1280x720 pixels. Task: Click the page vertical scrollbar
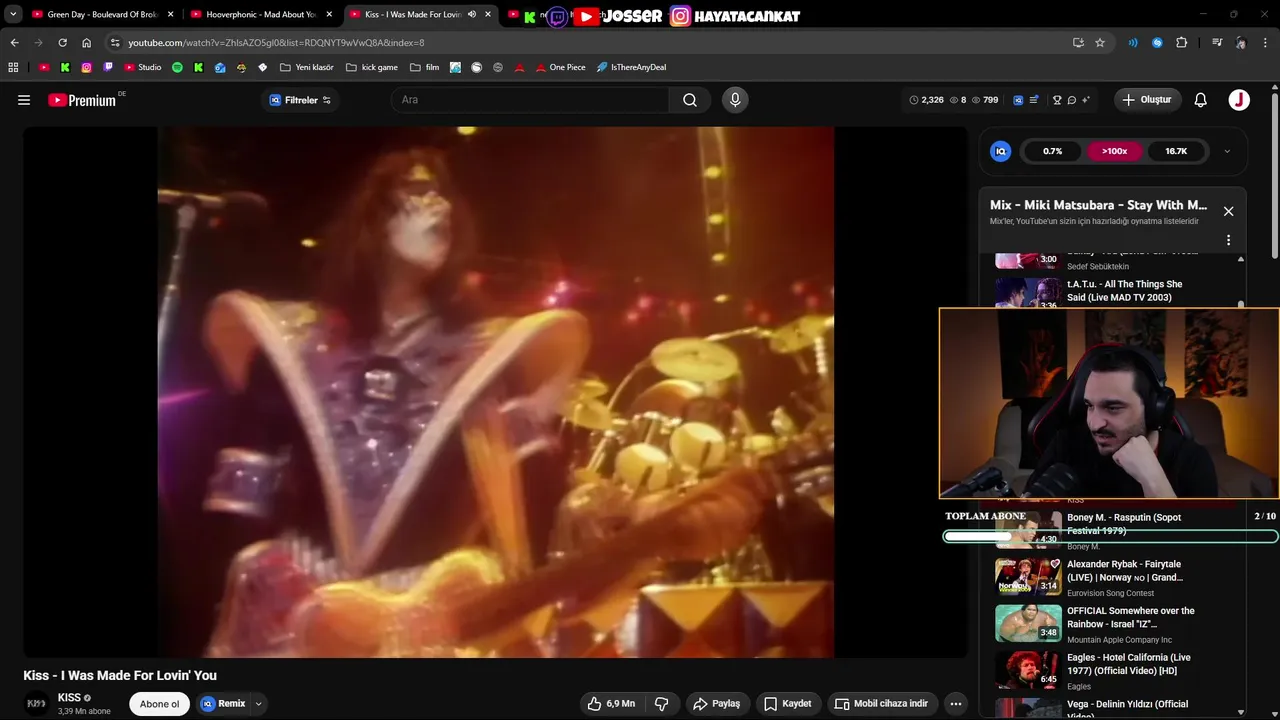pos(1275,175)
